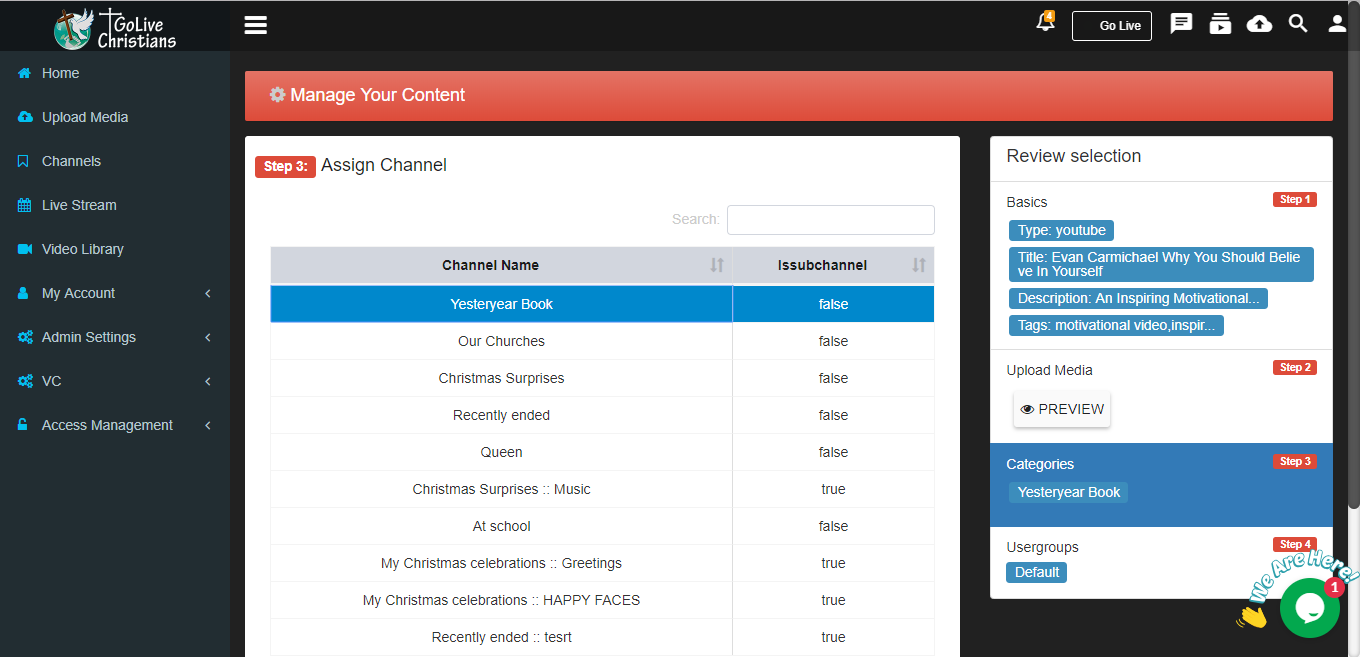Click the Step 3 badge beside Categories
Viewport: 1360px width, 657px height.
(x=1295, y=461)
